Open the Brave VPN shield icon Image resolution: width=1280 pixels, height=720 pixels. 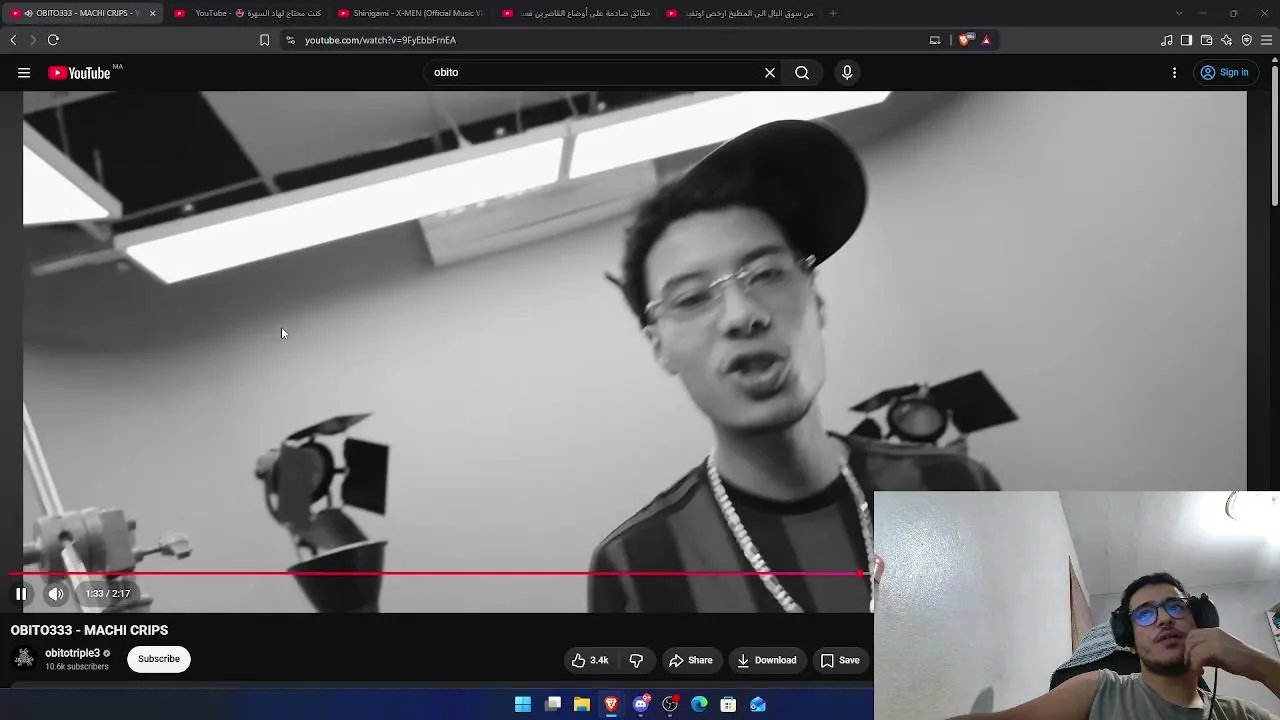(1246, 40)
